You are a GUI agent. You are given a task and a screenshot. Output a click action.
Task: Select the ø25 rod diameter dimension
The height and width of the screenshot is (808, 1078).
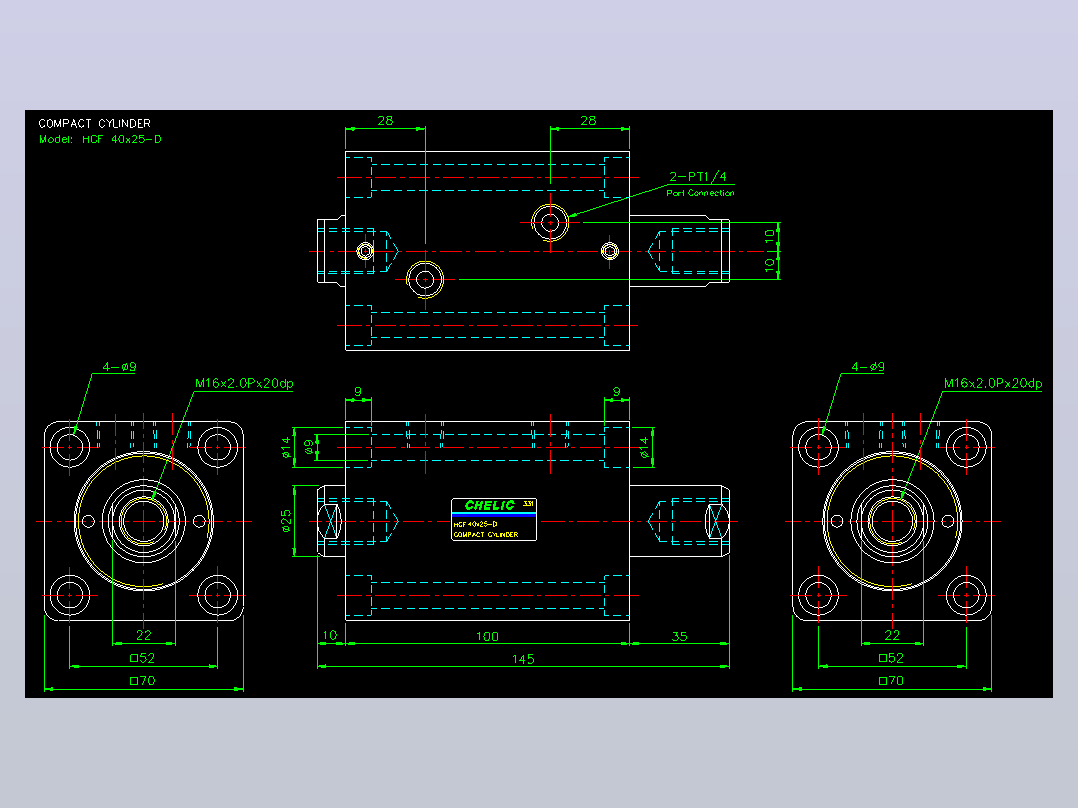286,521
